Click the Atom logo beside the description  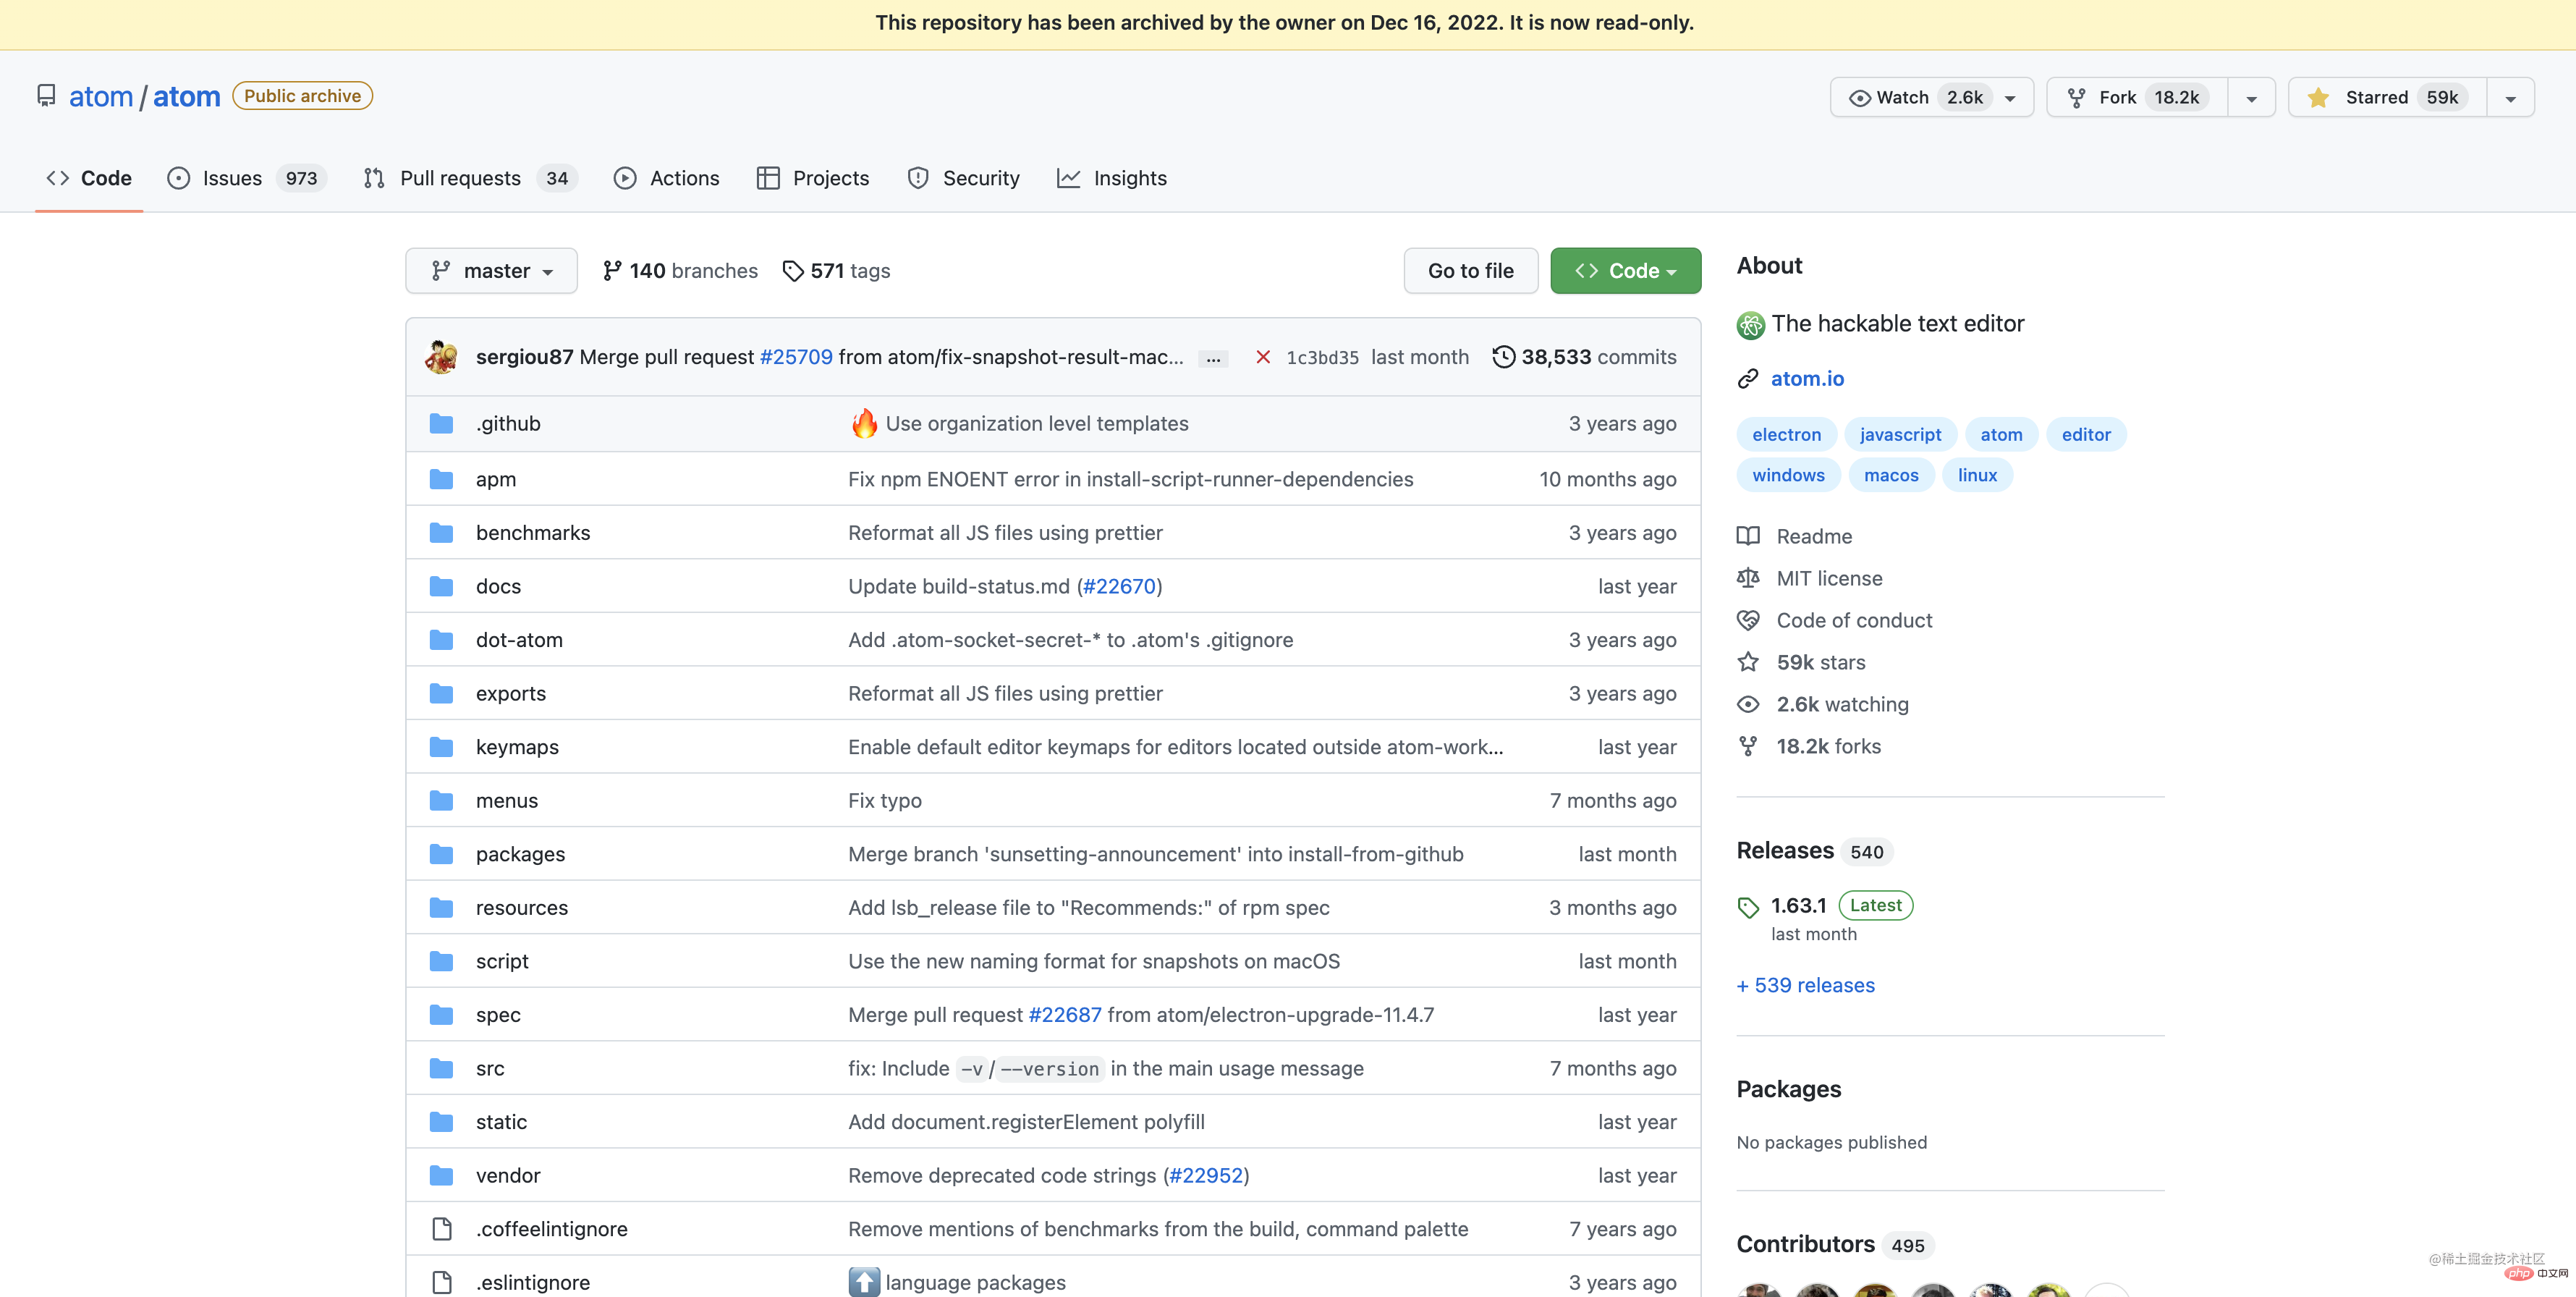pos(1750,324)
